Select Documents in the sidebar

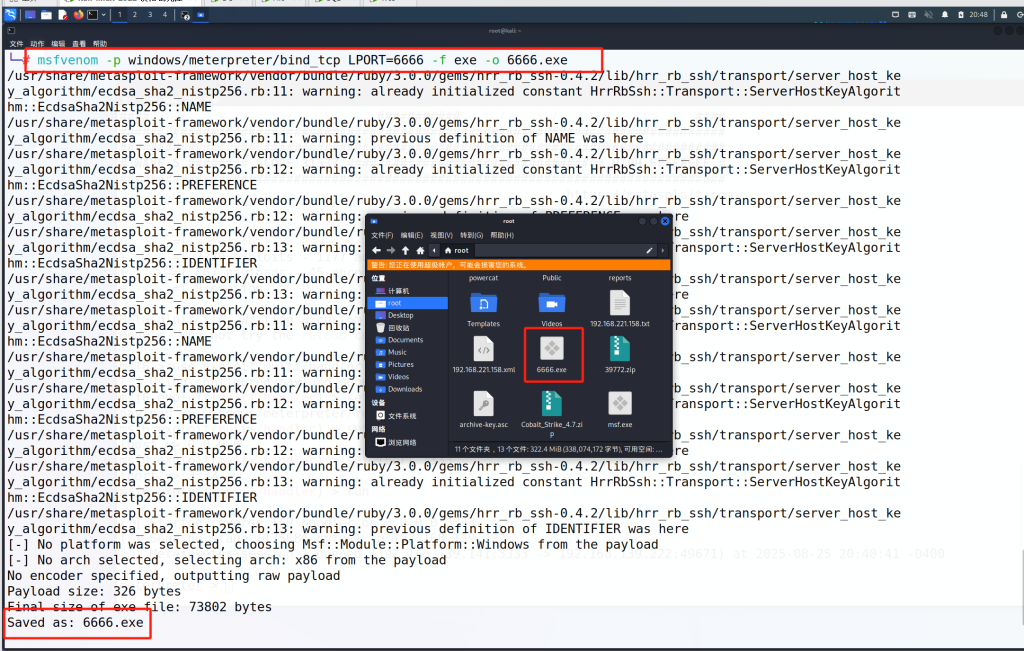click(x=409, y=340)
